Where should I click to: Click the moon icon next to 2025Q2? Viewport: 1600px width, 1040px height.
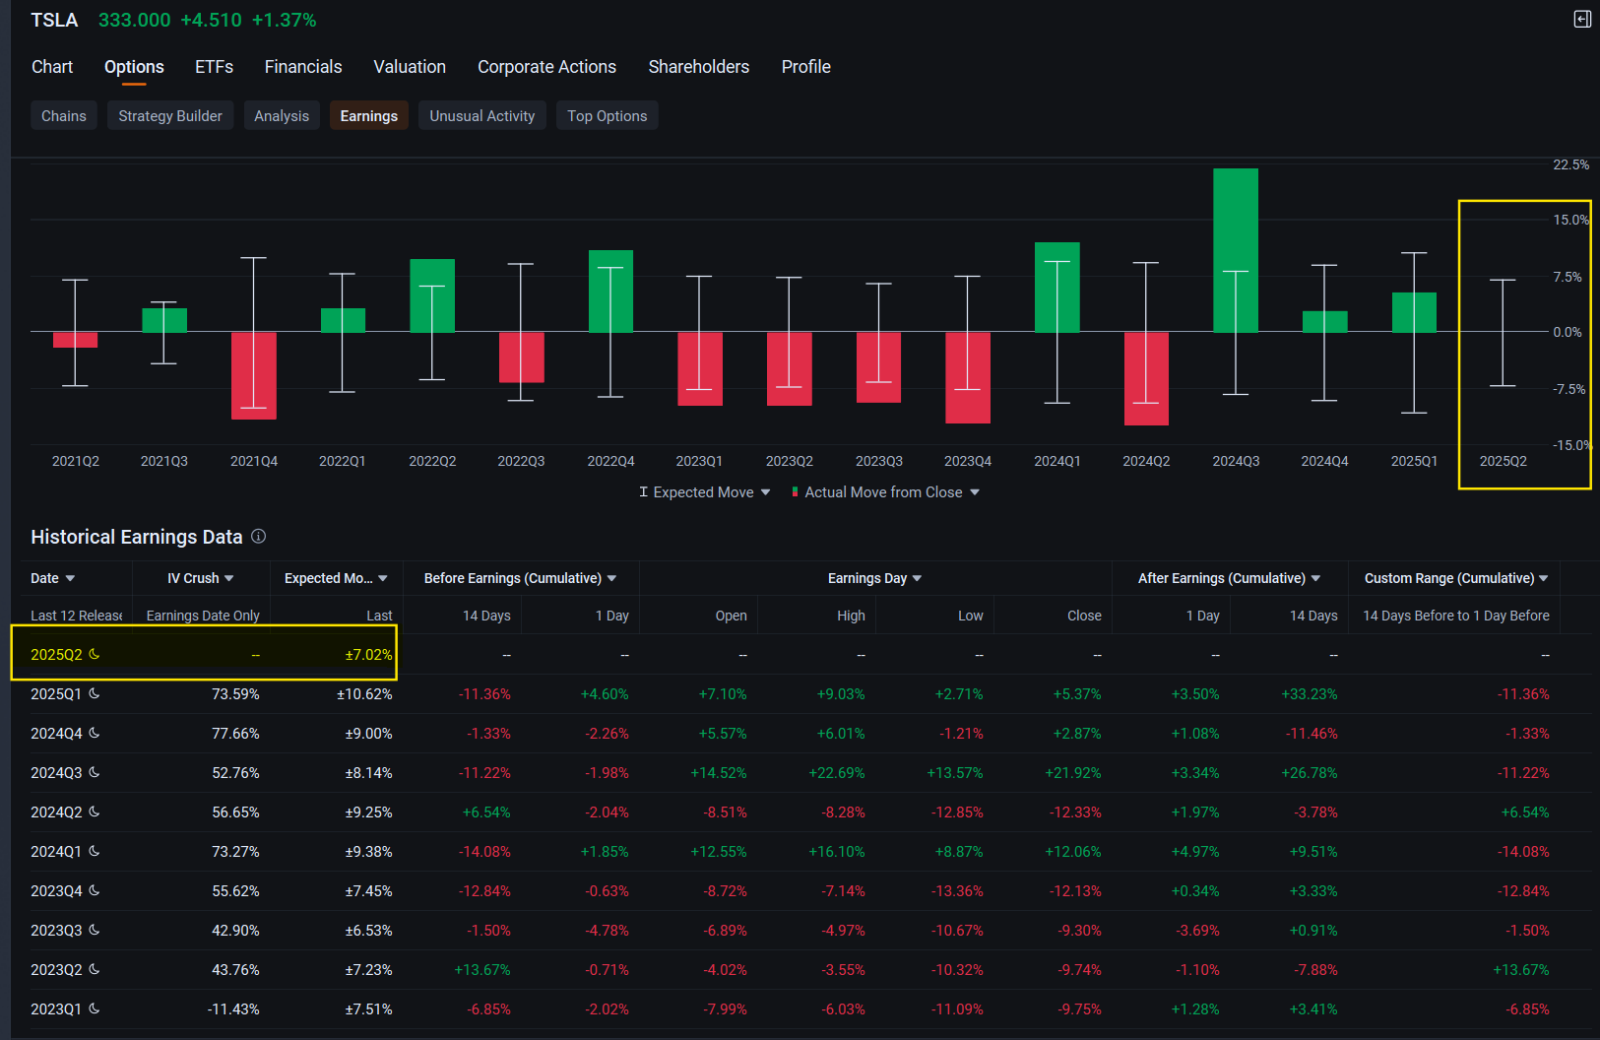95,654
